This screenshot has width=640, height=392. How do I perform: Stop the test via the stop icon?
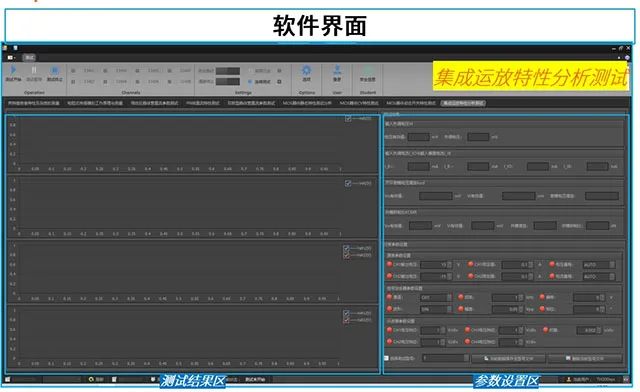point(55,71)
